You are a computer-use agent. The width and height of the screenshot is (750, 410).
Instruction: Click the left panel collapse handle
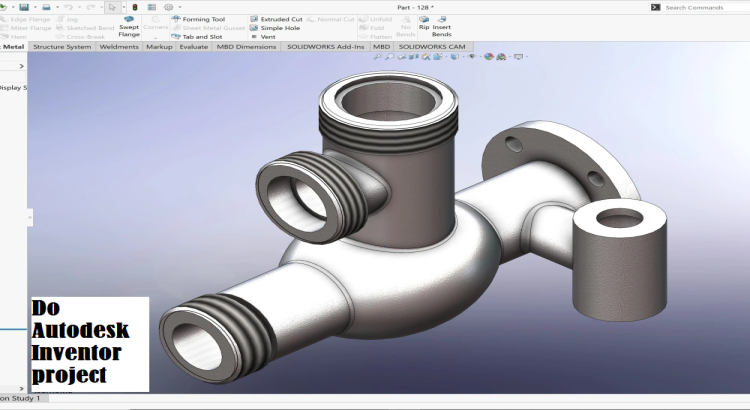point(30,218)
